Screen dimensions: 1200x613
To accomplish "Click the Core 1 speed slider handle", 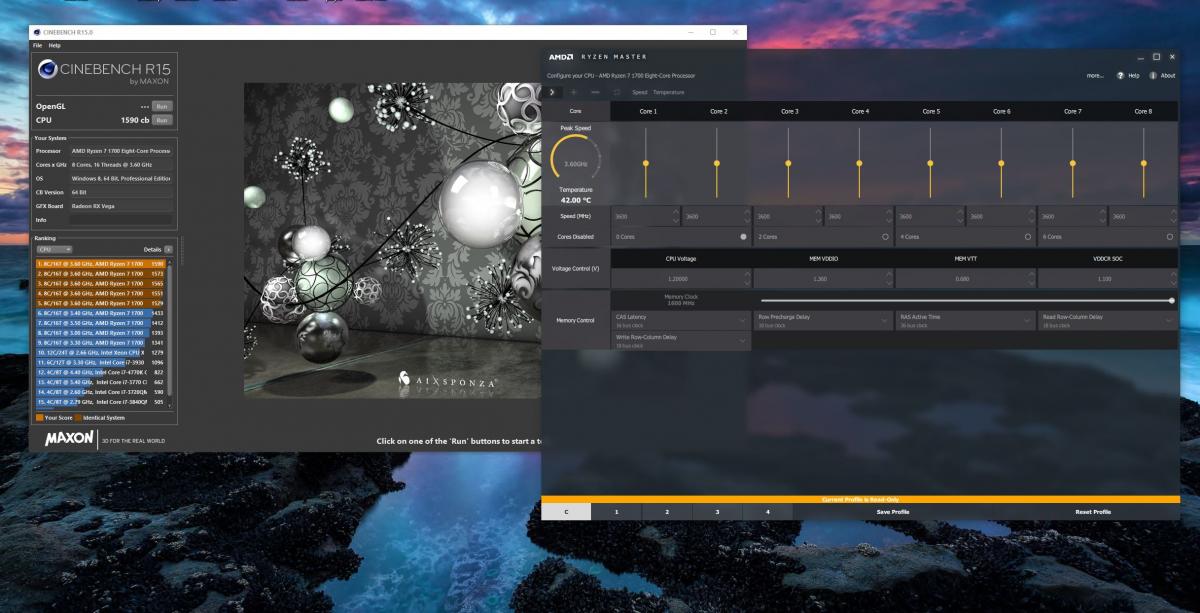I will pos(646,162).
